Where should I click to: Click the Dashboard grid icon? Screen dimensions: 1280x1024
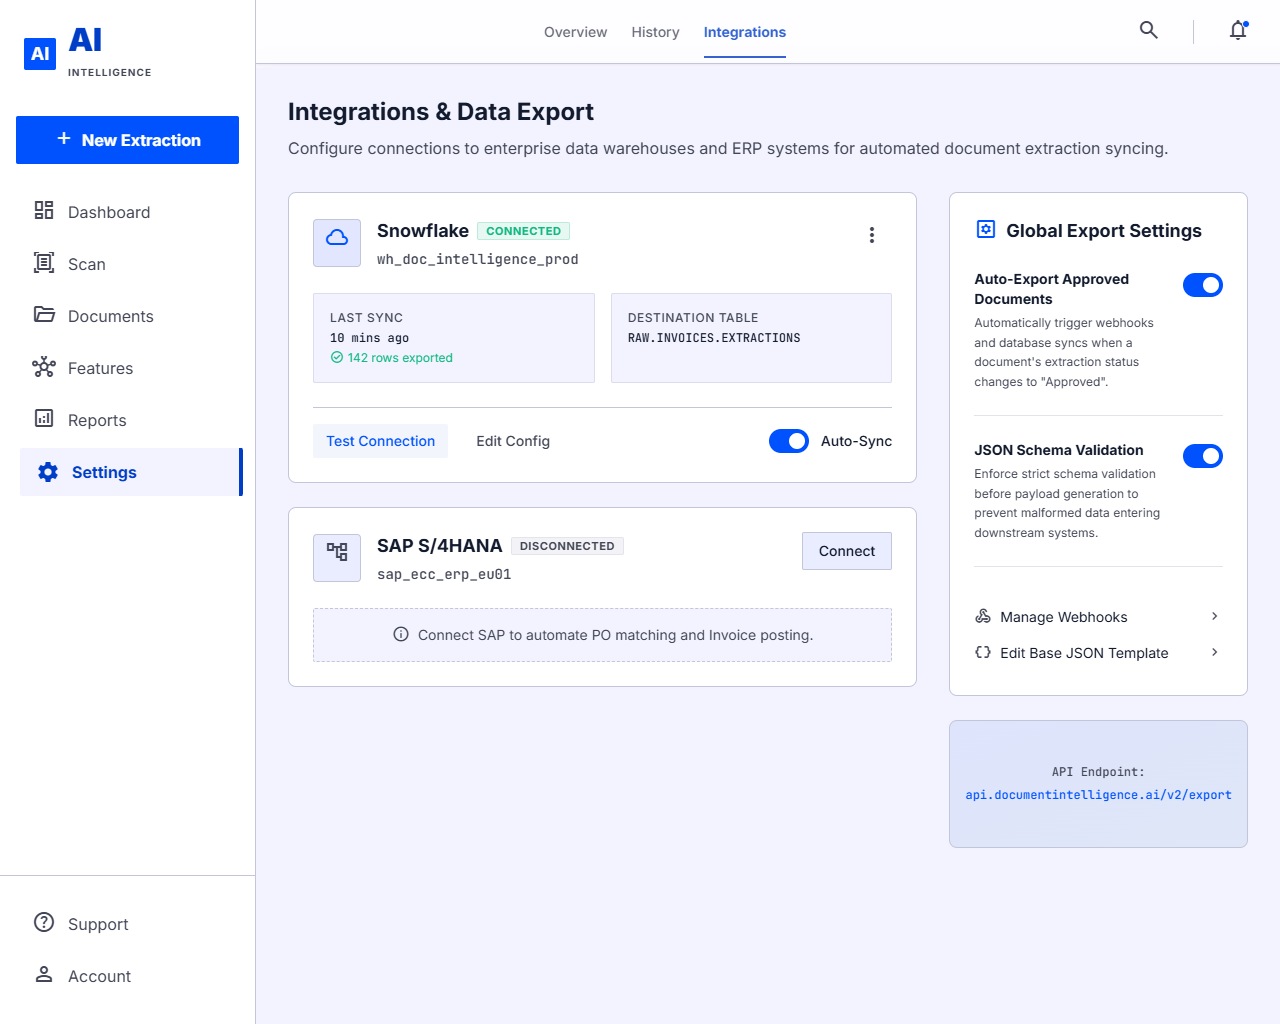[44, 210]
